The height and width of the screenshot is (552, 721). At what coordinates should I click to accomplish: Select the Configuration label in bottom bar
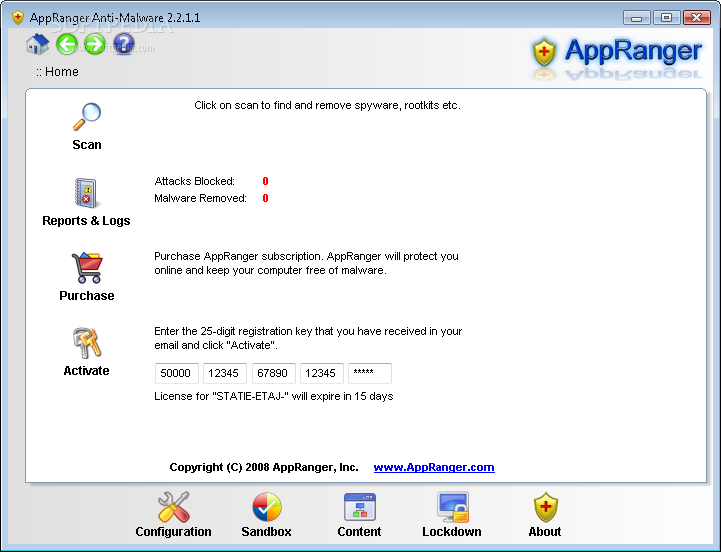pyautogui.click(x=173, y=532)
